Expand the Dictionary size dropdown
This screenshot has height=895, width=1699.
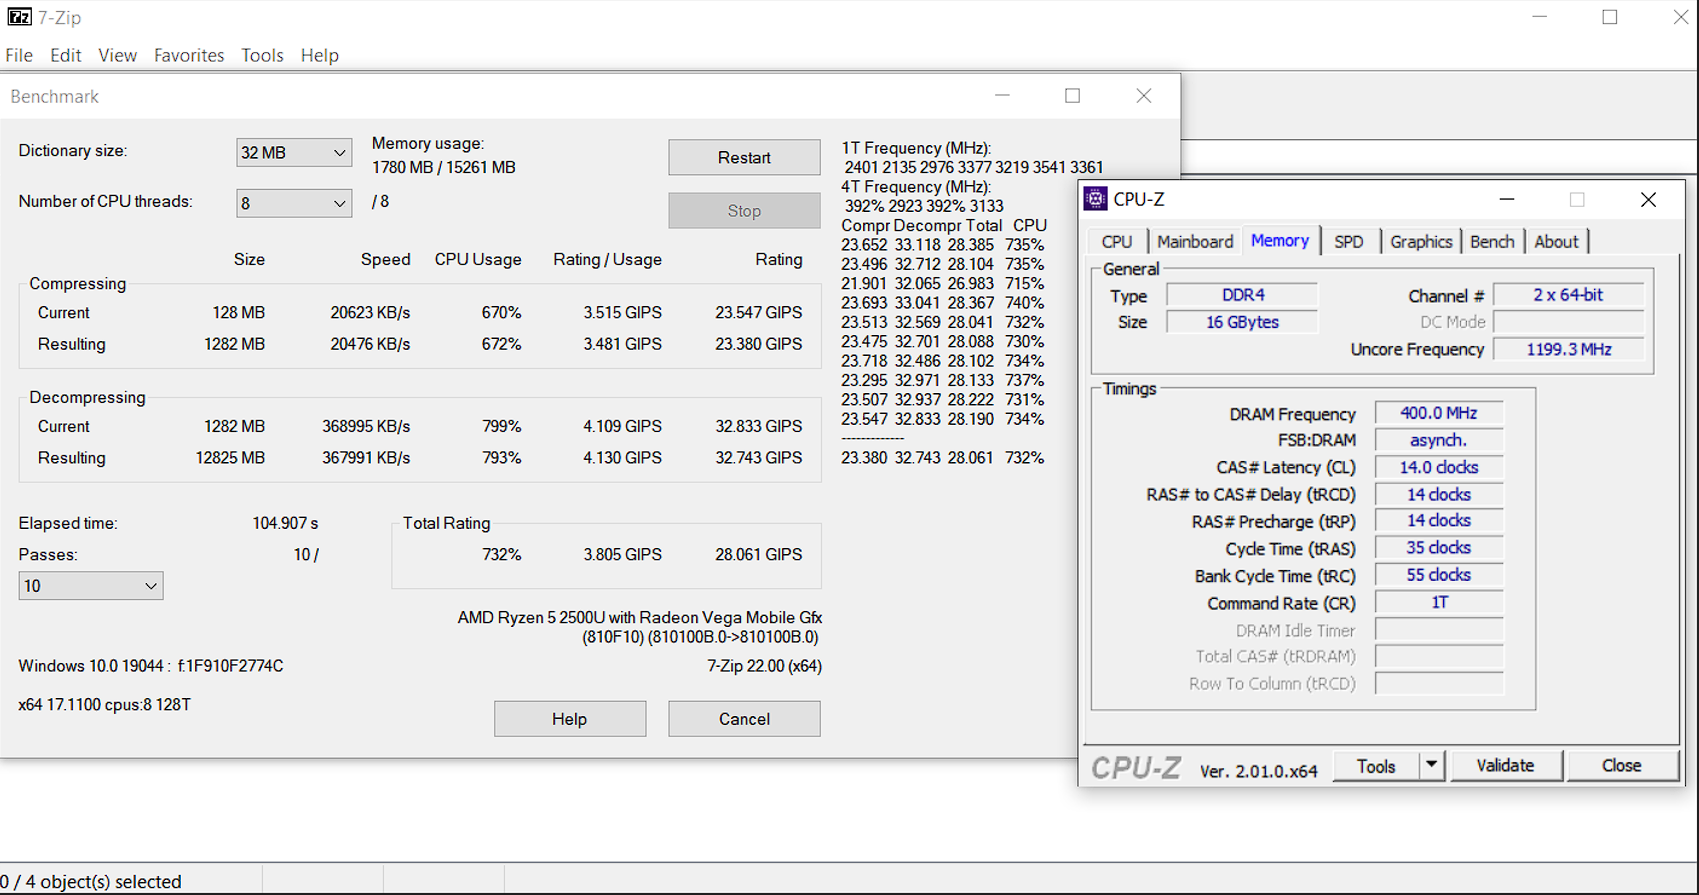(x=294, y=153)
